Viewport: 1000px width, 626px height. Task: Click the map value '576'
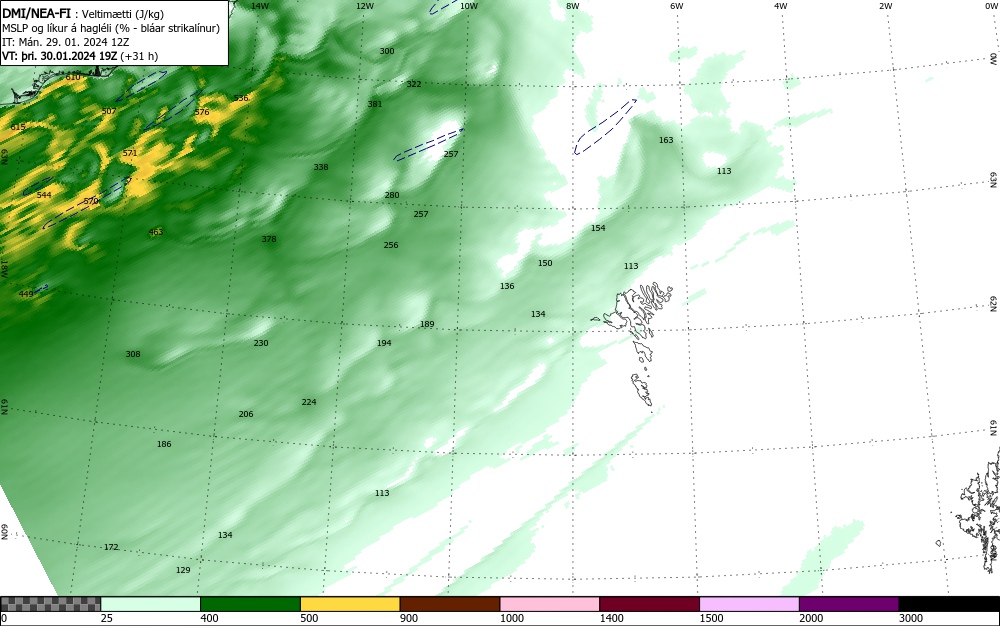click(202, 112)
